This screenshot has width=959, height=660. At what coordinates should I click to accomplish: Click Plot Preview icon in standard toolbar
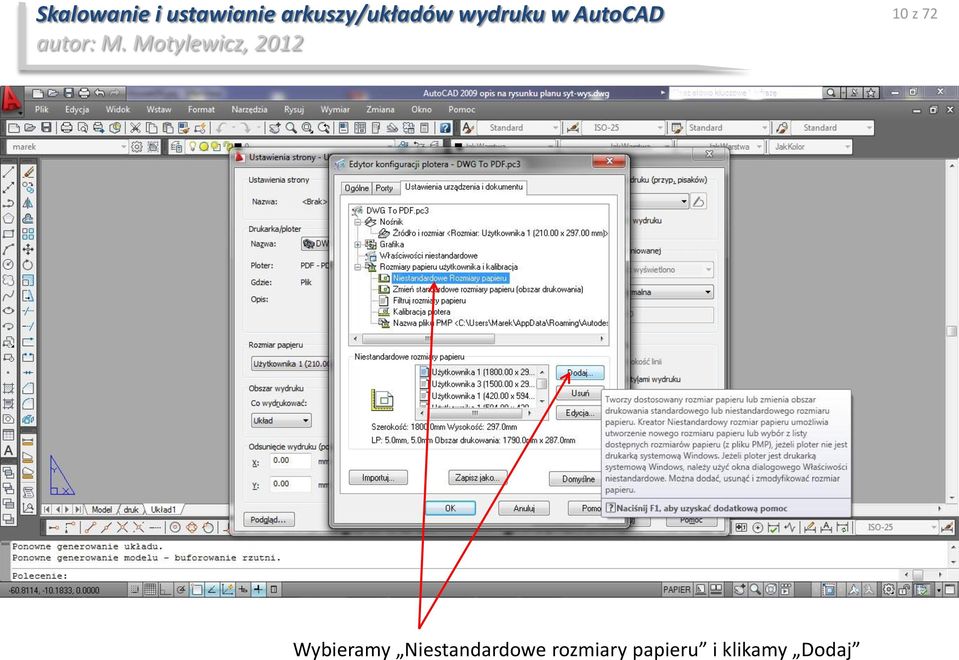(x=83, y=128)
